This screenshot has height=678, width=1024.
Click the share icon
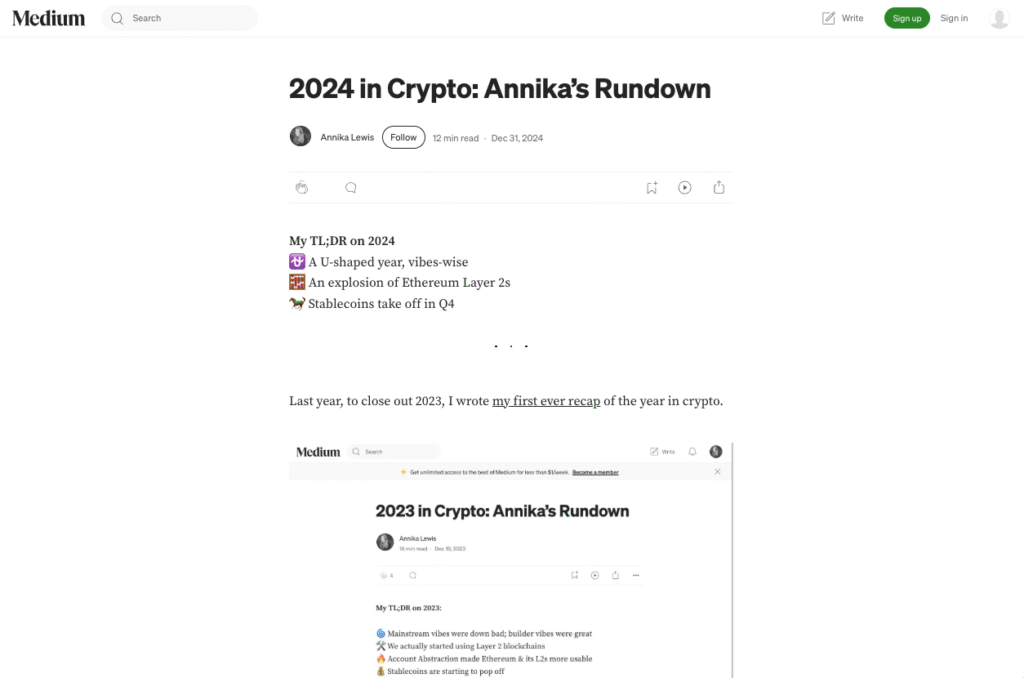click(x=719, y=187)
